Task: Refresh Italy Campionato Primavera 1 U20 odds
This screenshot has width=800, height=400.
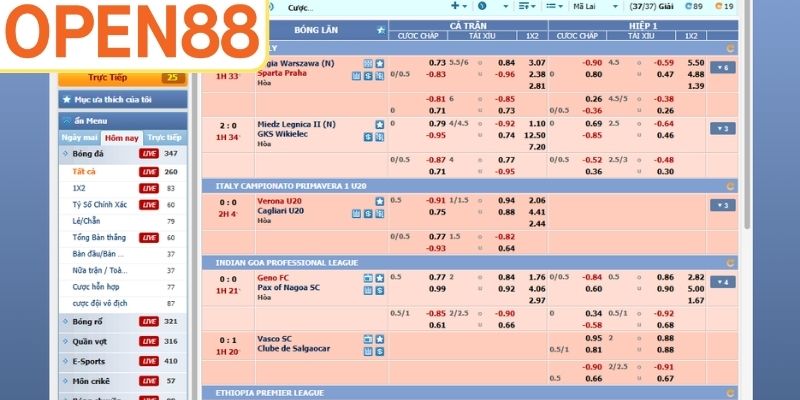Action: point(730,186)
